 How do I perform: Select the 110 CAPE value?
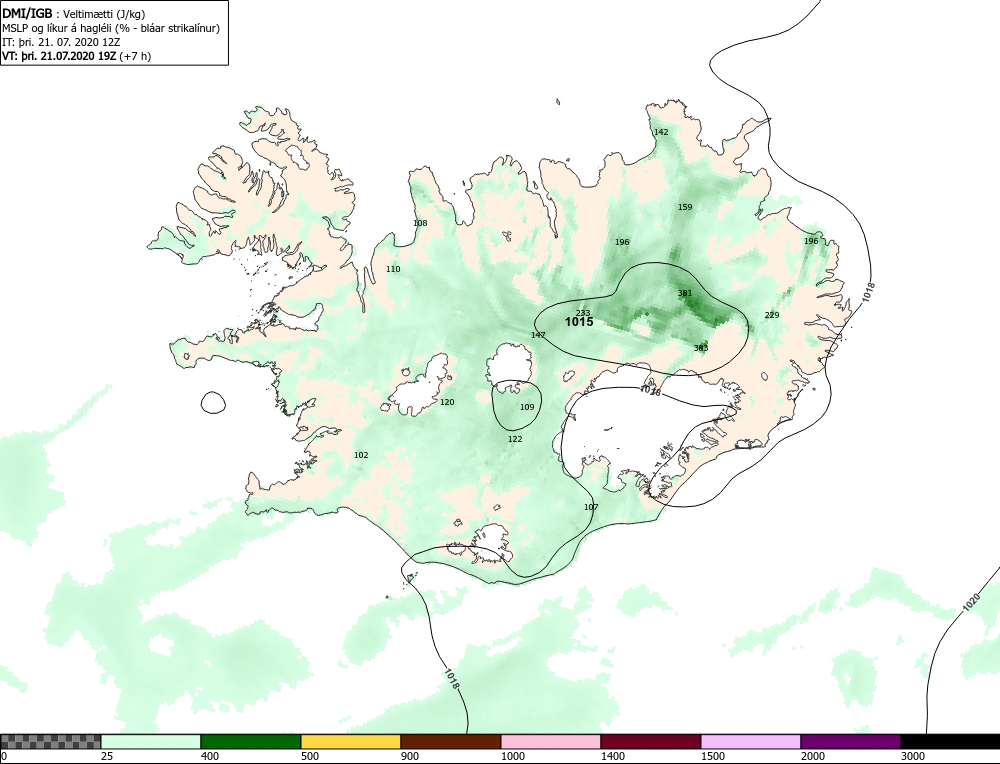(393, 269)
